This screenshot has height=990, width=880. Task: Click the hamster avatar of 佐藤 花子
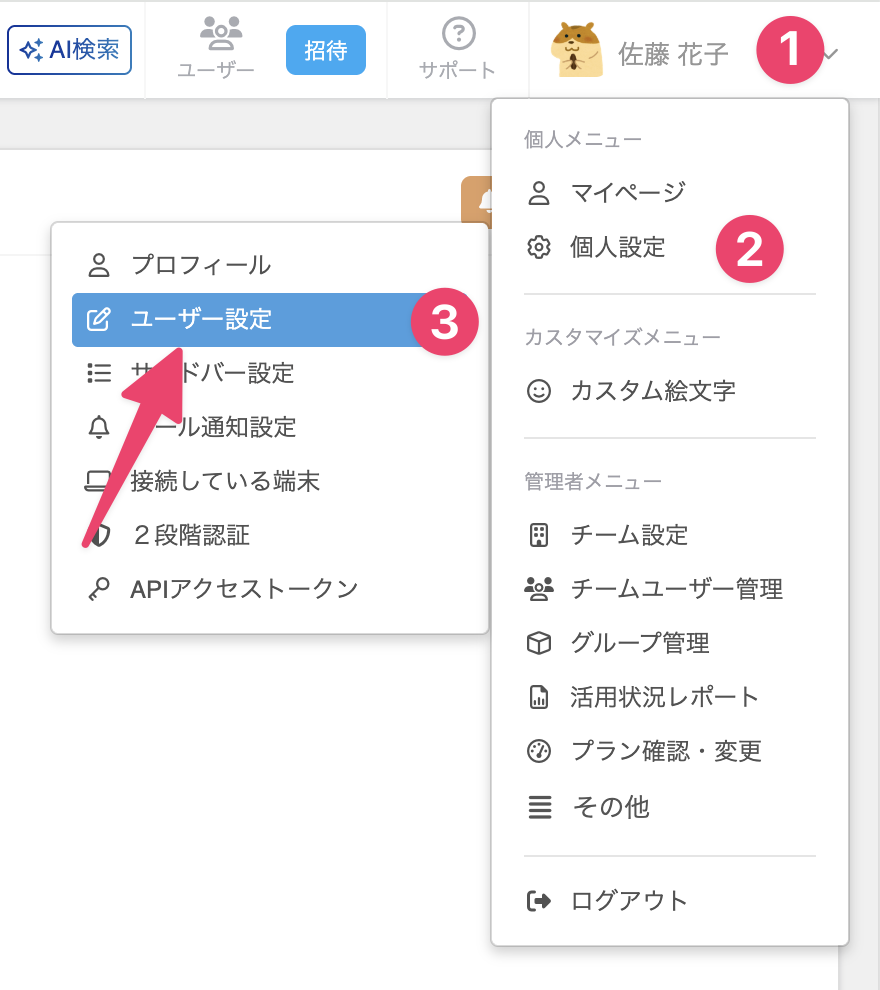point(576,51)
